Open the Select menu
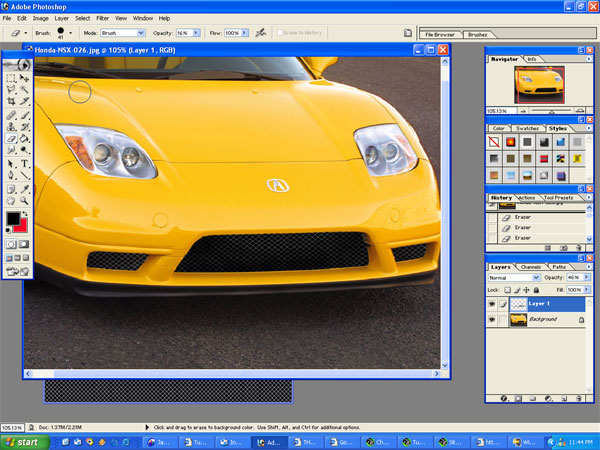The height and width of the screenshot is (450, 600). pos(82,18)
